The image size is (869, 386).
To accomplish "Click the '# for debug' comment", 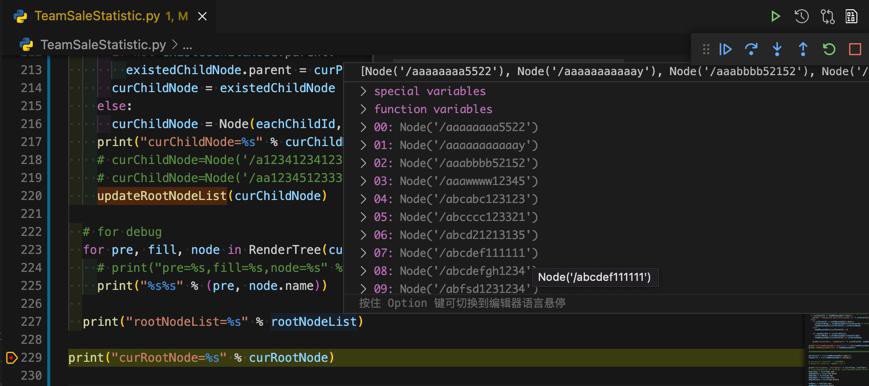I will [122, 231].
